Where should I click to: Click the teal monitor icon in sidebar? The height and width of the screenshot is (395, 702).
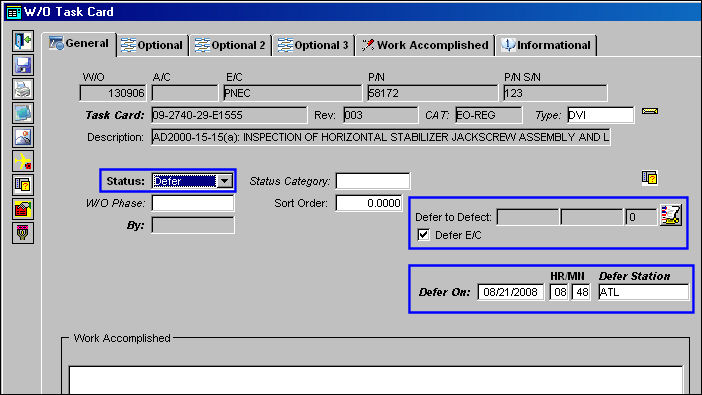tap(23, 113)
